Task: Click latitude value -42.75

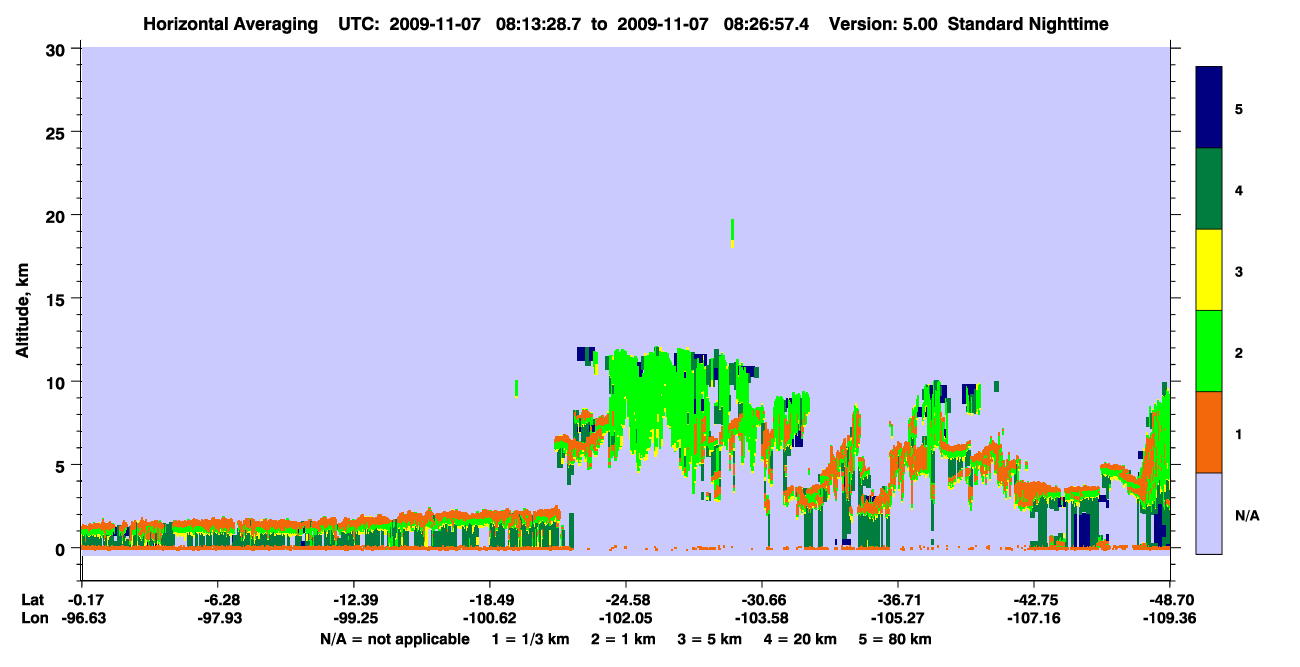Action: pyautogui.click(x=1034, y=600)
